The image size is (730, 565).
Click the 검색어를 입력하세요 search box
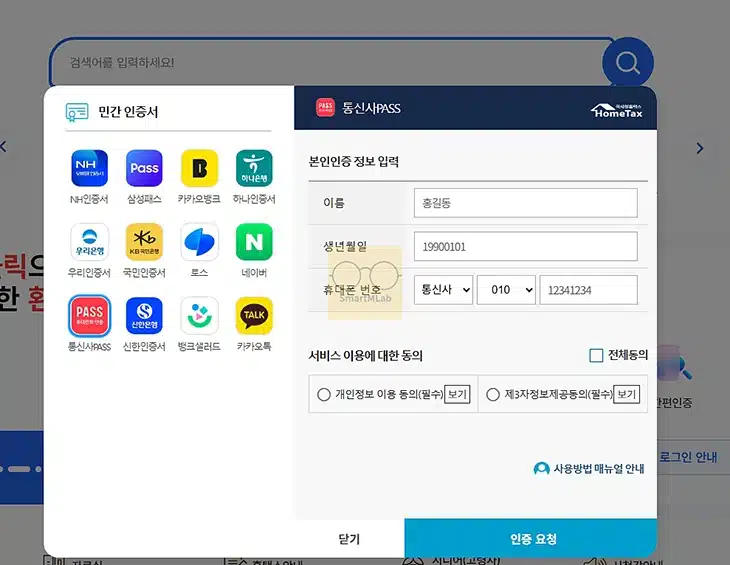(x=326, y=62)
